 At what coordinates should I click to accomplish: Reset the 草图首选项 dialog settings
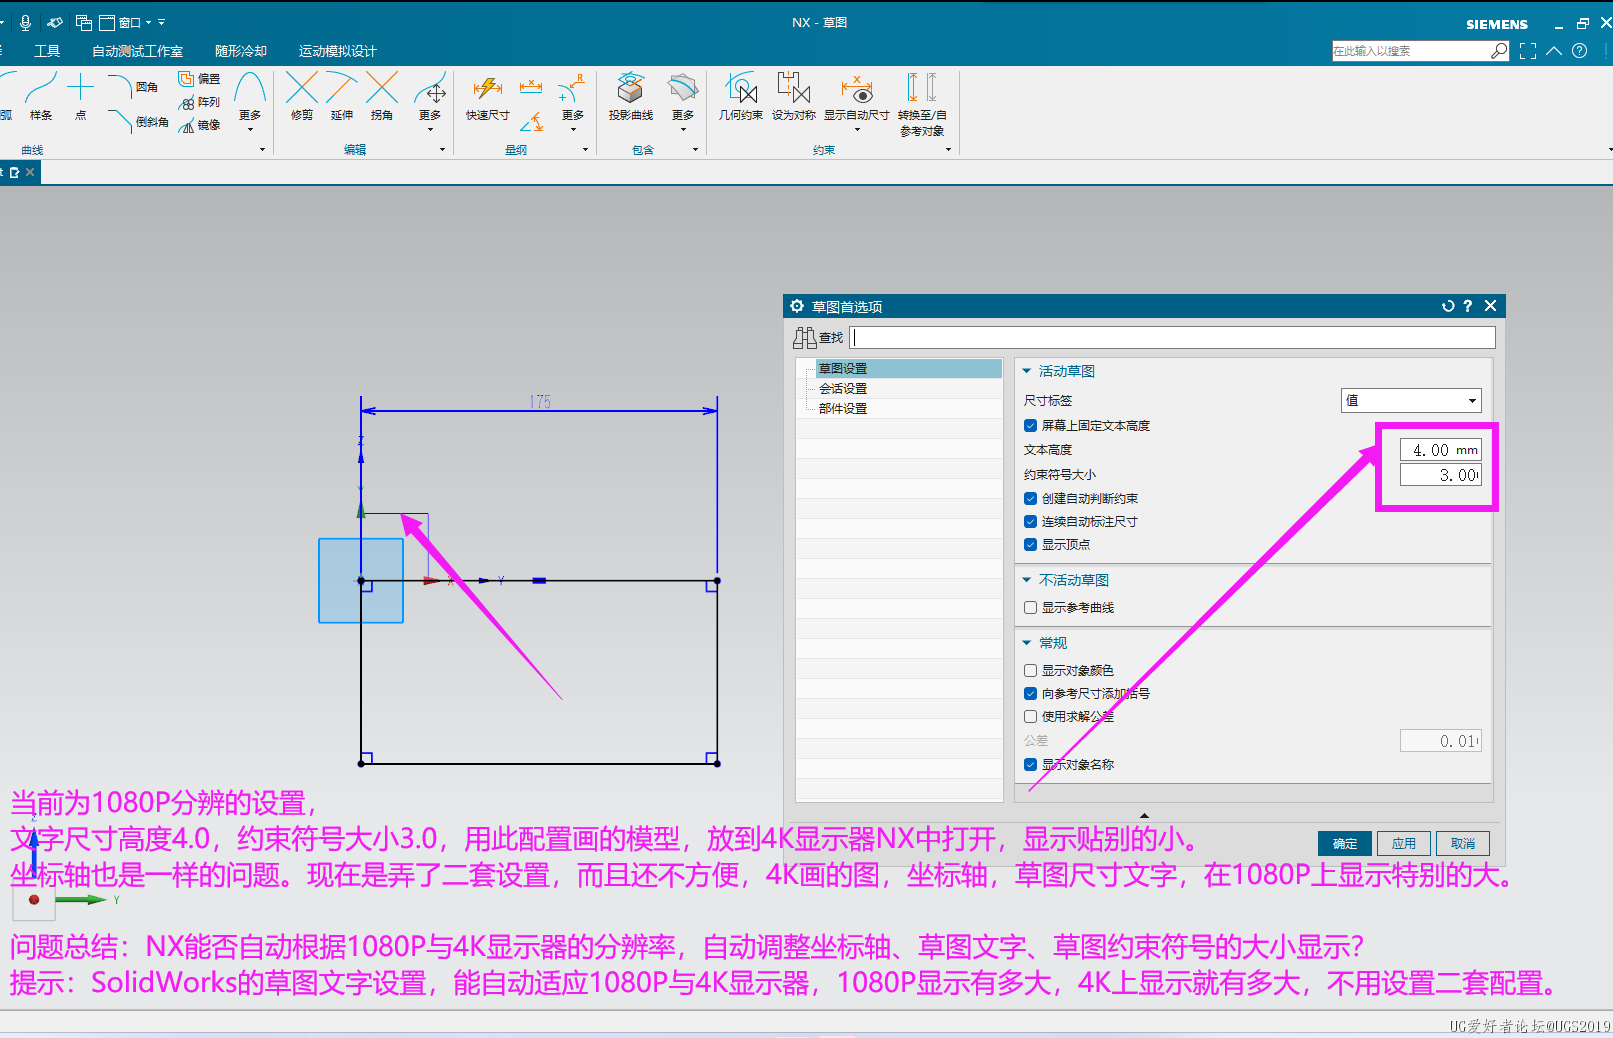pyautogui.click(x=1448, y=306)
